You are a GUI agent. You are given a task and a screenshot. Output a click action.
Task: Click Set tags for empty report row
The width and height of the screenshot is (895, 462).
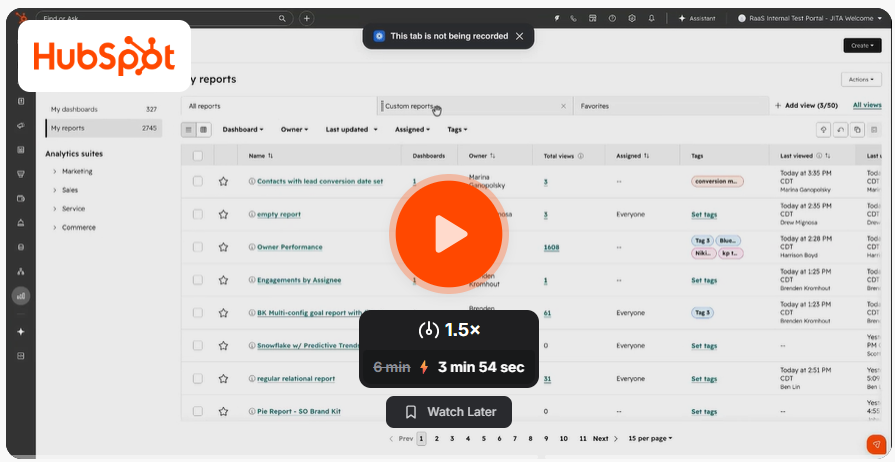704,215
